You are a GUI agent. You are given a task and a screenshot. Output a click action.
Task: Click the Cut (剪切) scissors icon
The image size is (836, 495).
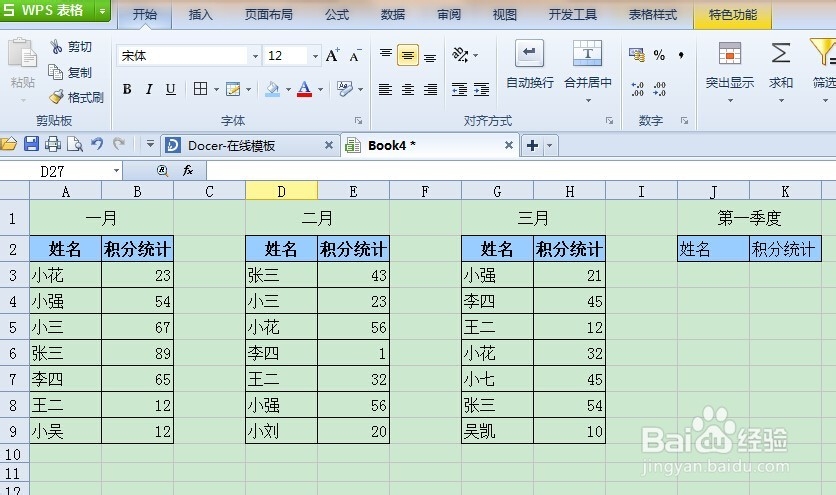pyautogui.click(x=57, y=47)
